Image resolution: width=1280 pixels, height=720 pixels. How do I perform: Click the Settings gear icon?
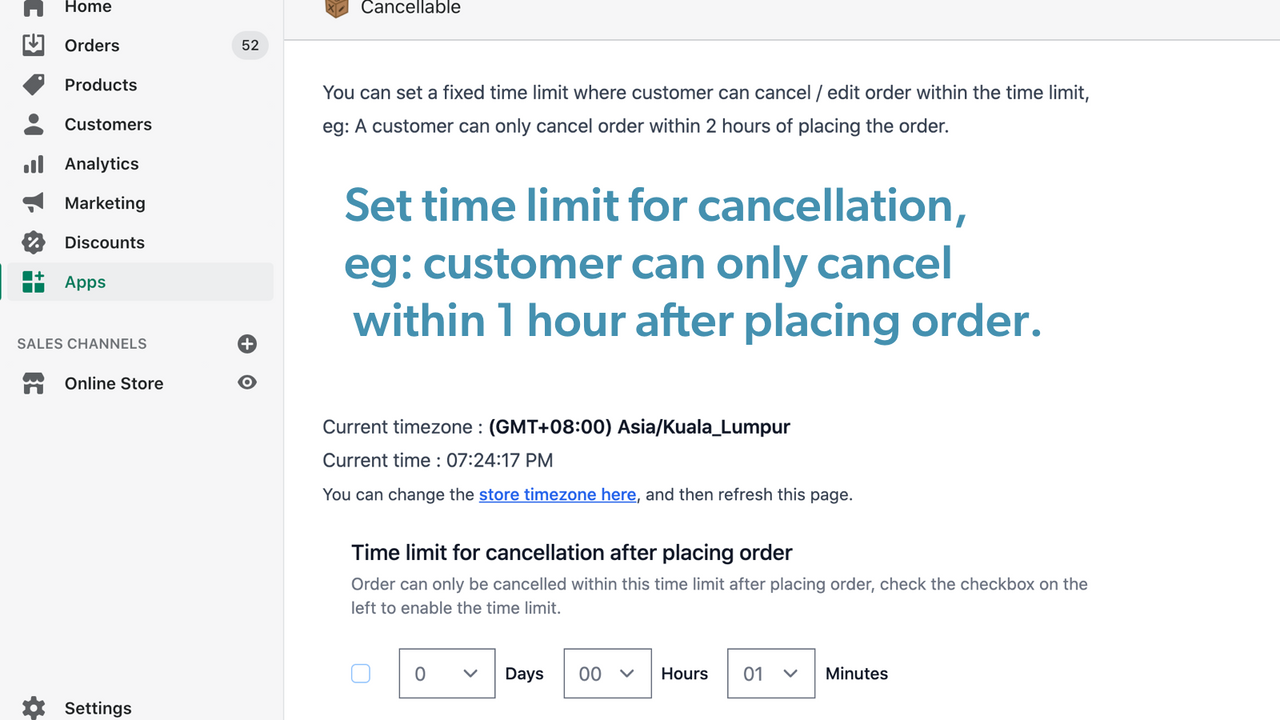pos(33,707)
